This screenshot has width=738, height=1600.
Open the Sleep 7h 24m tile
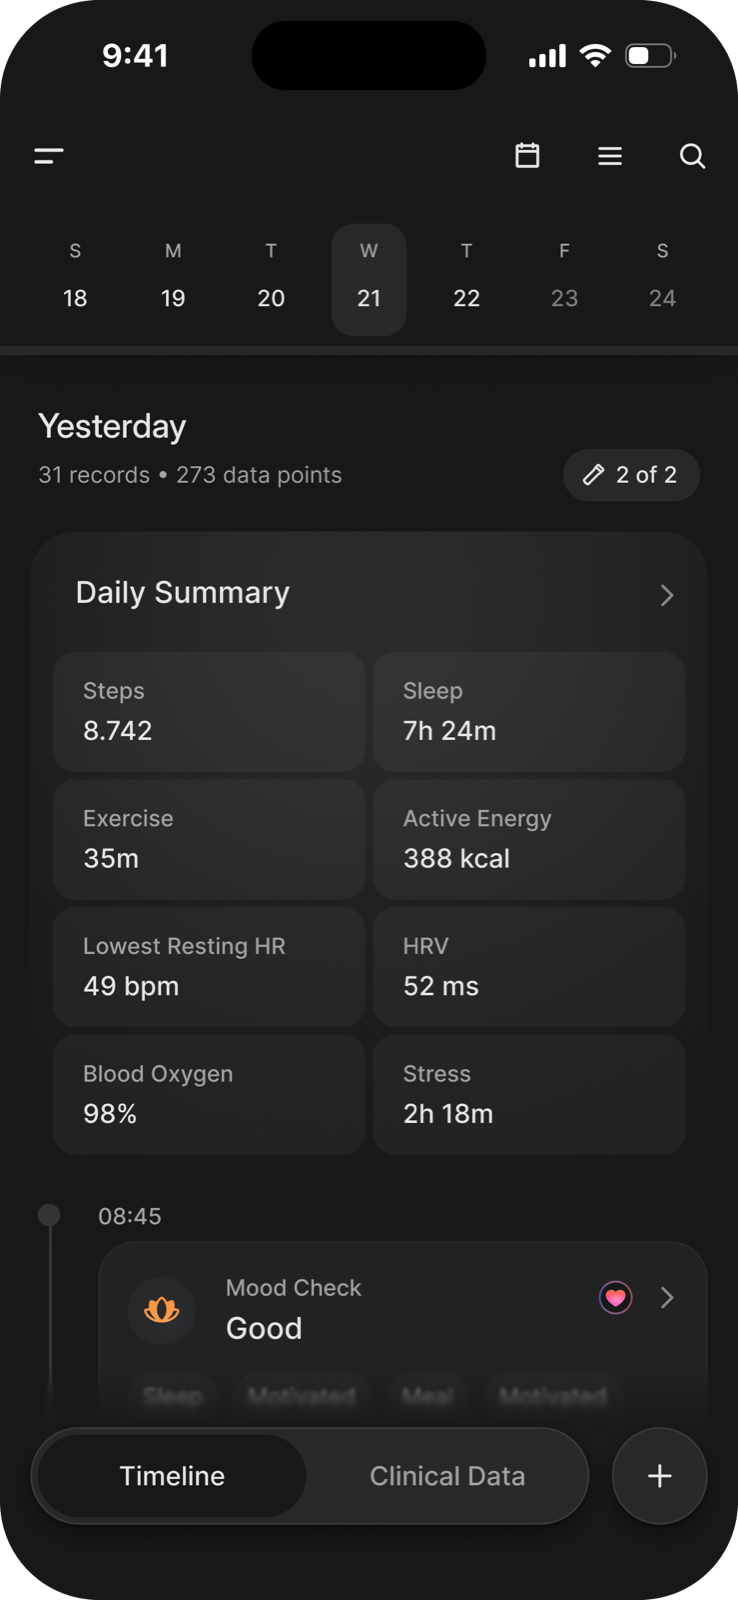click(x=529, y=711)
